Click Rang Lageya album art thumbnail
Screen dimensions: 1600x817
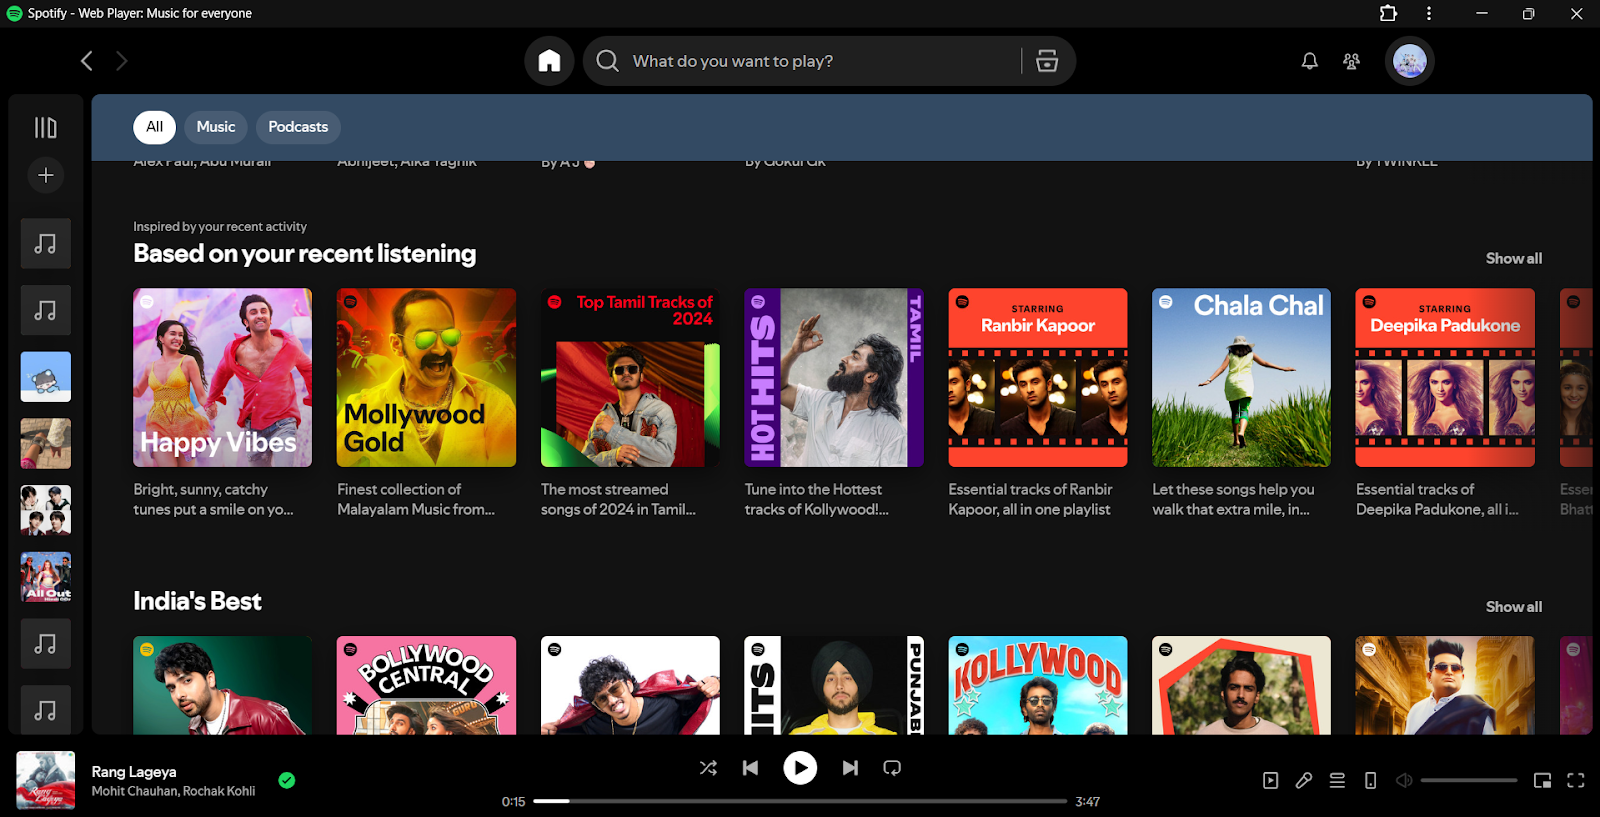pos(46,780)
